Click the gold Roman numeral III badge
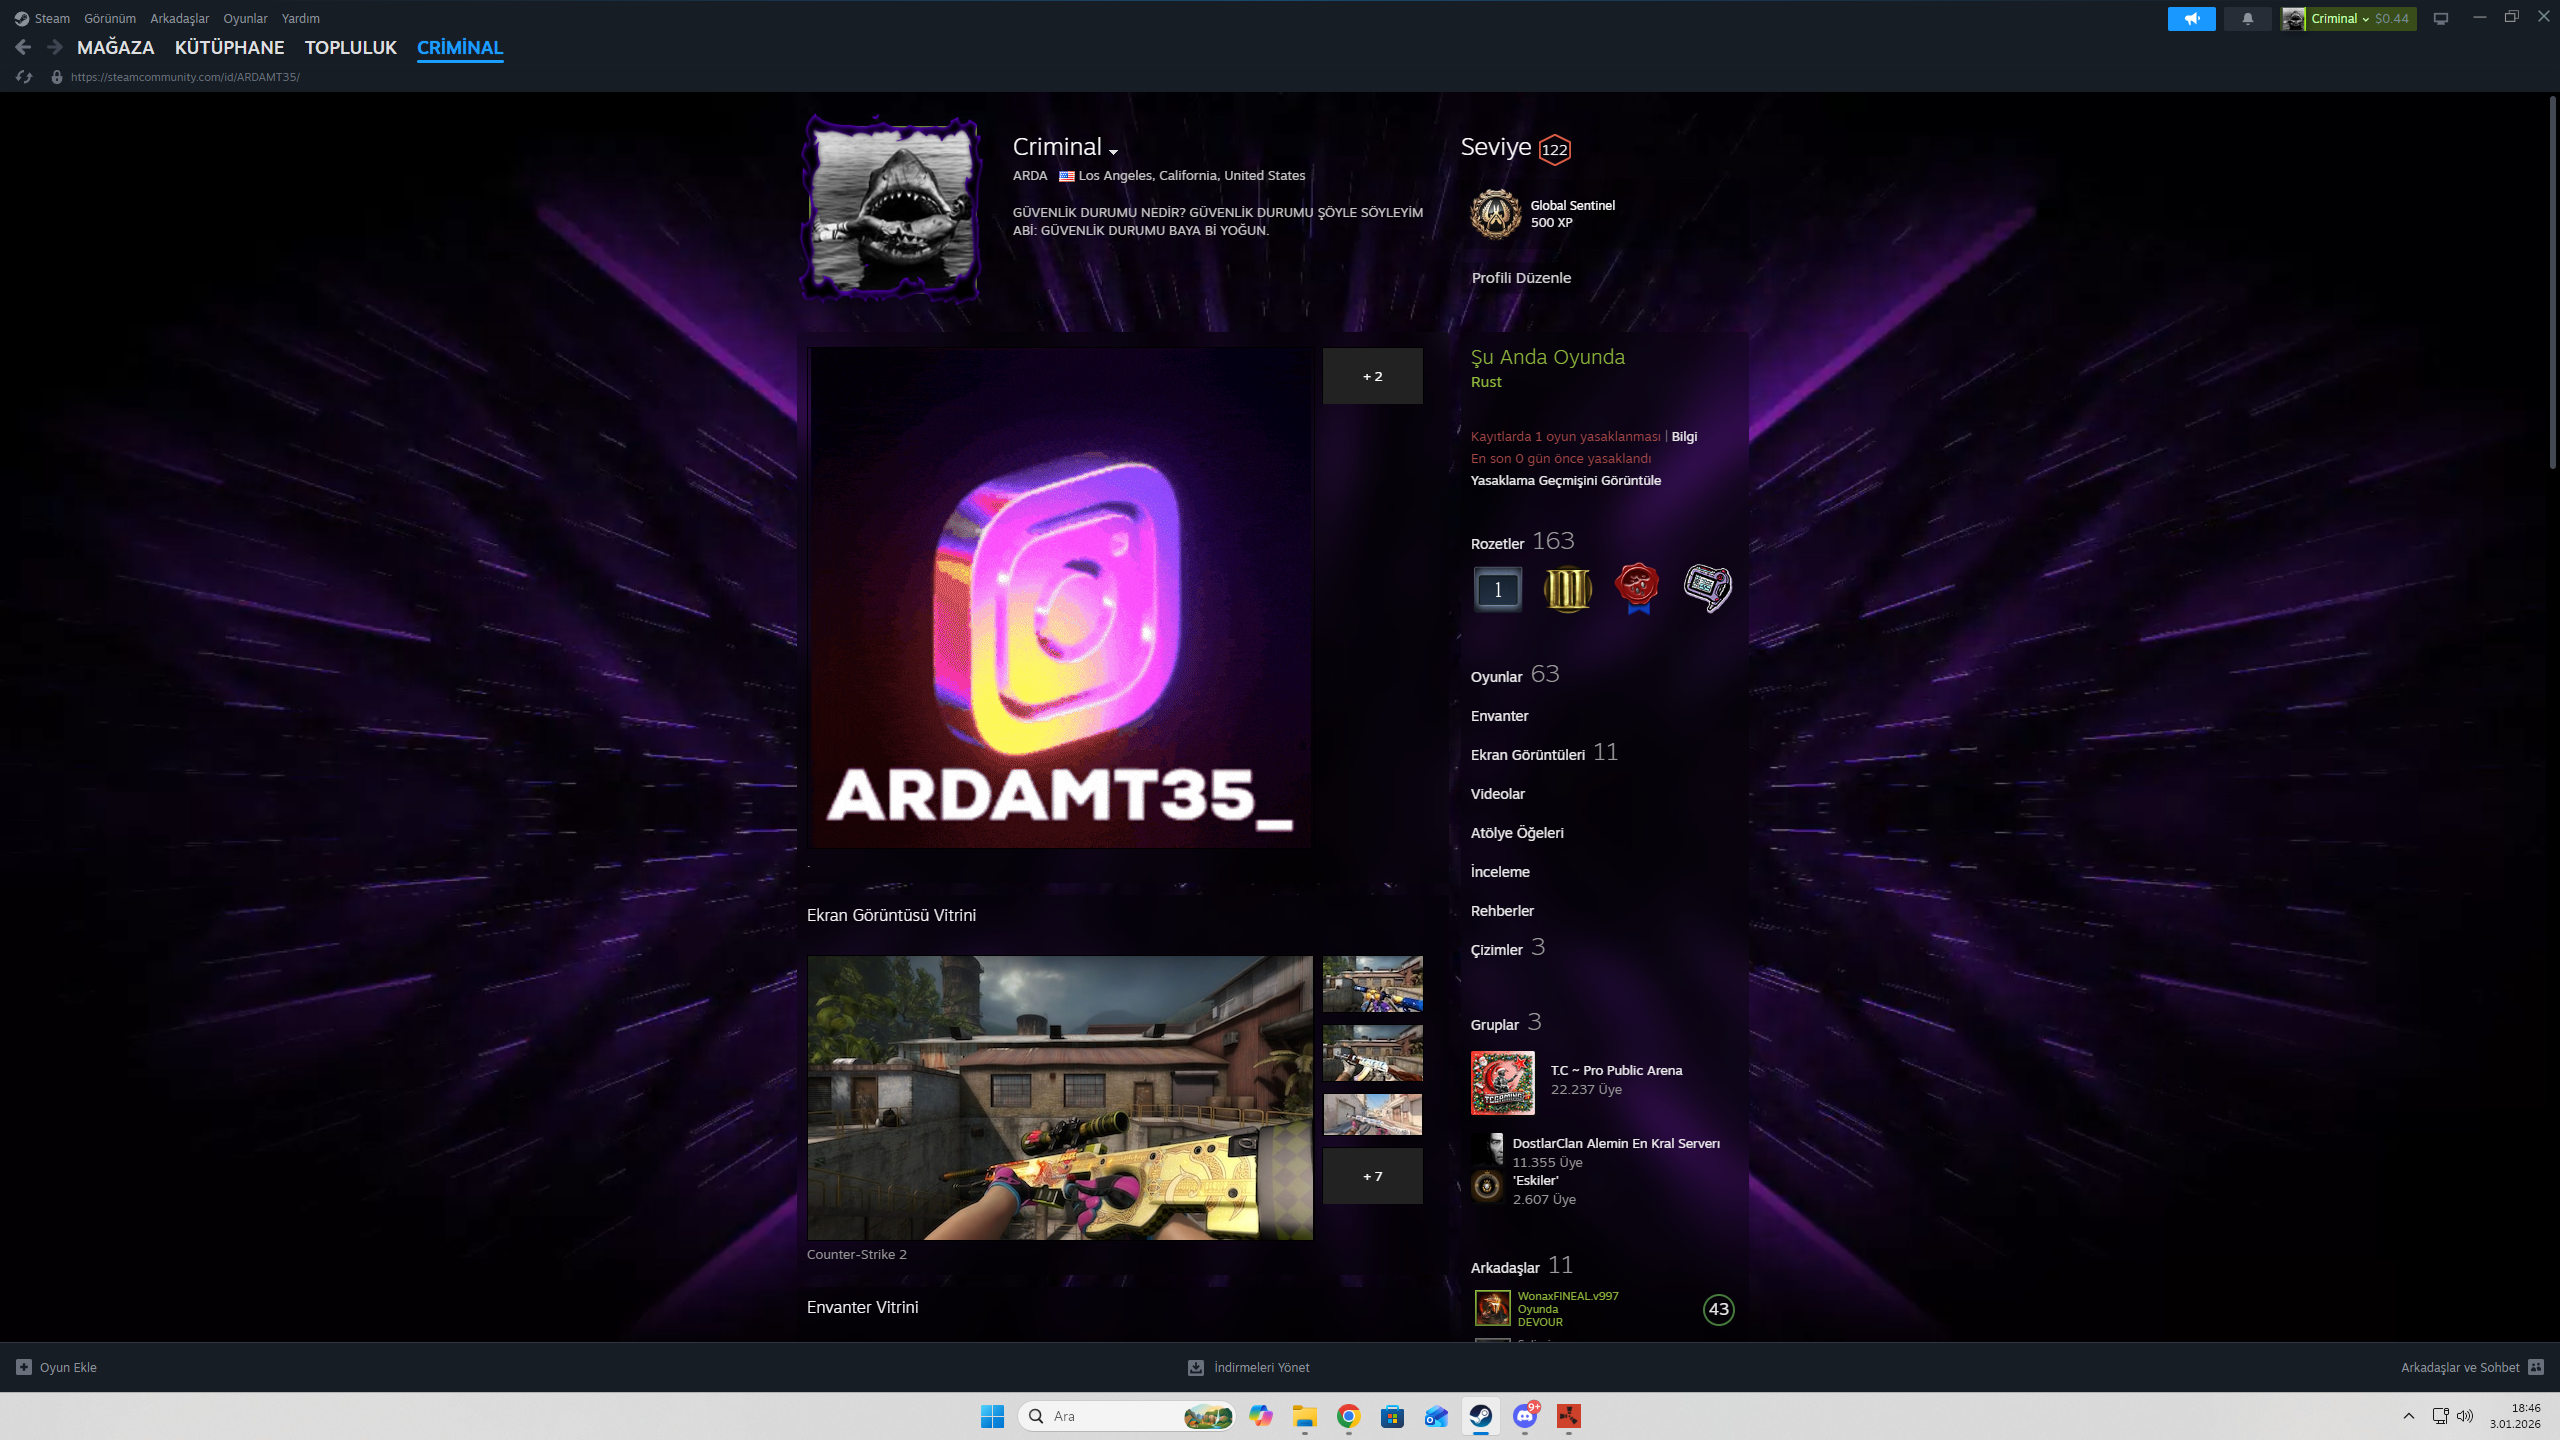Viewport: 2560px width, 1440px height. (1567, 589)
